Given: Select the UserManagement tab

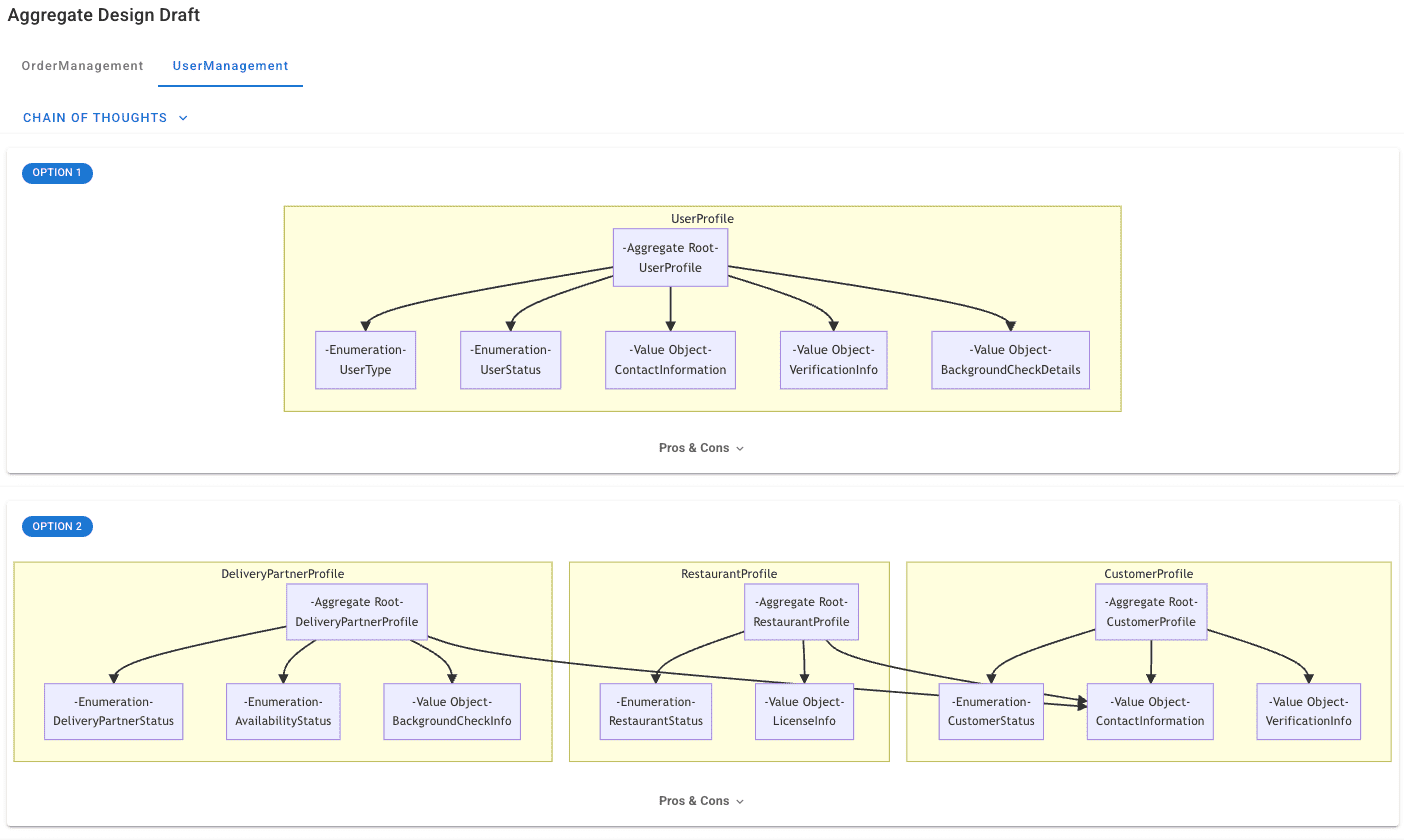Looking at the screenshot, I should pyautogui.click(x=230, y=66).
